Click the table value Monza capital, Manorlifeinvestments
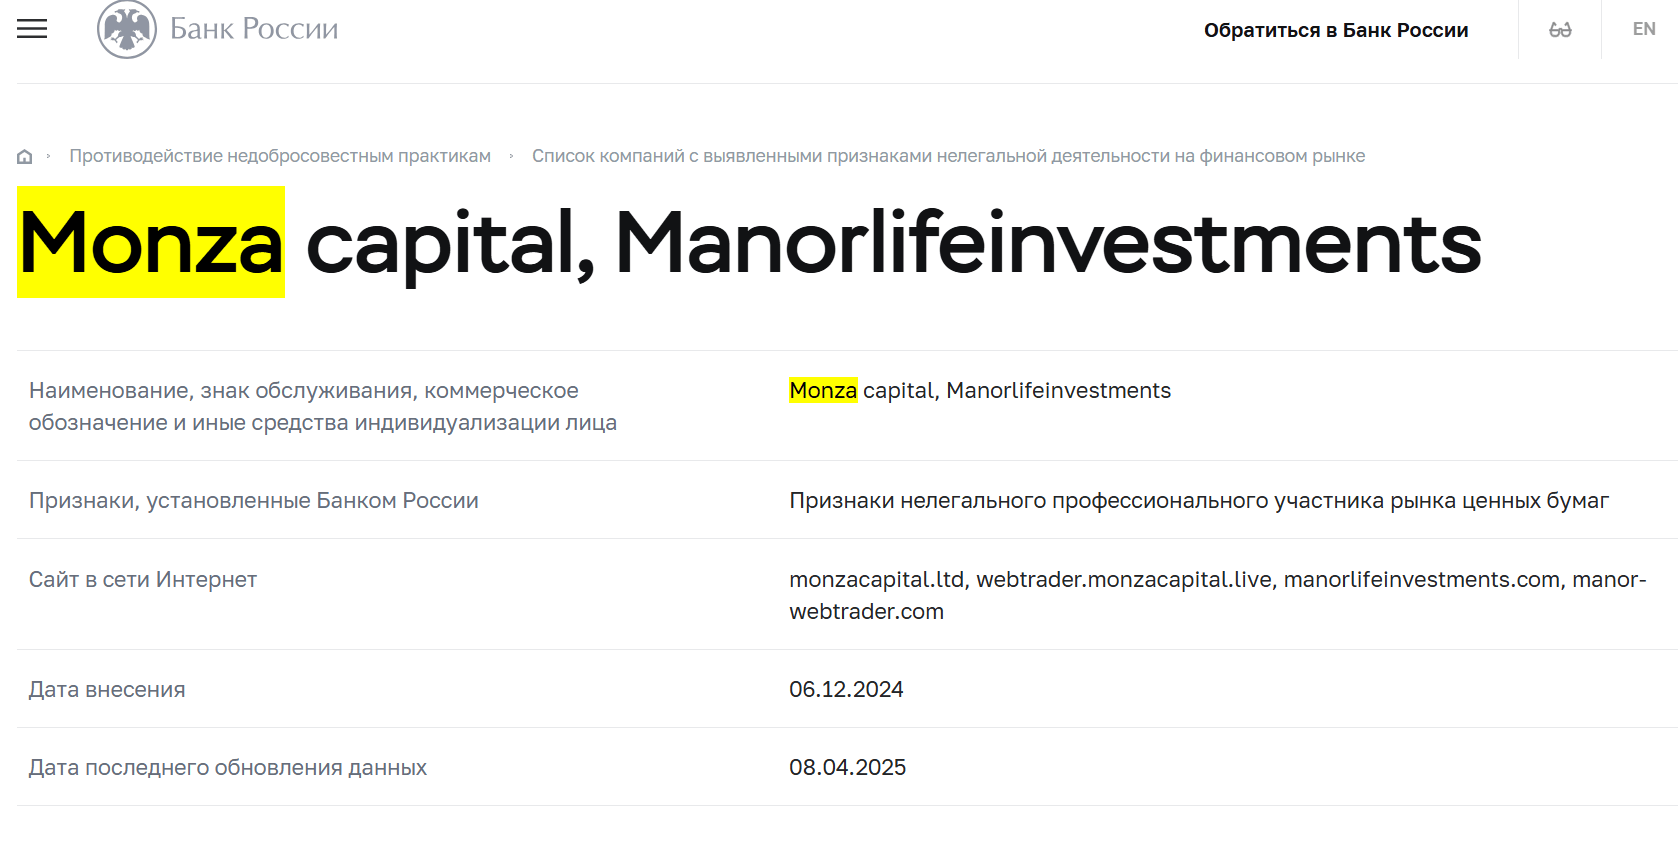 click(x=980, y=390)
